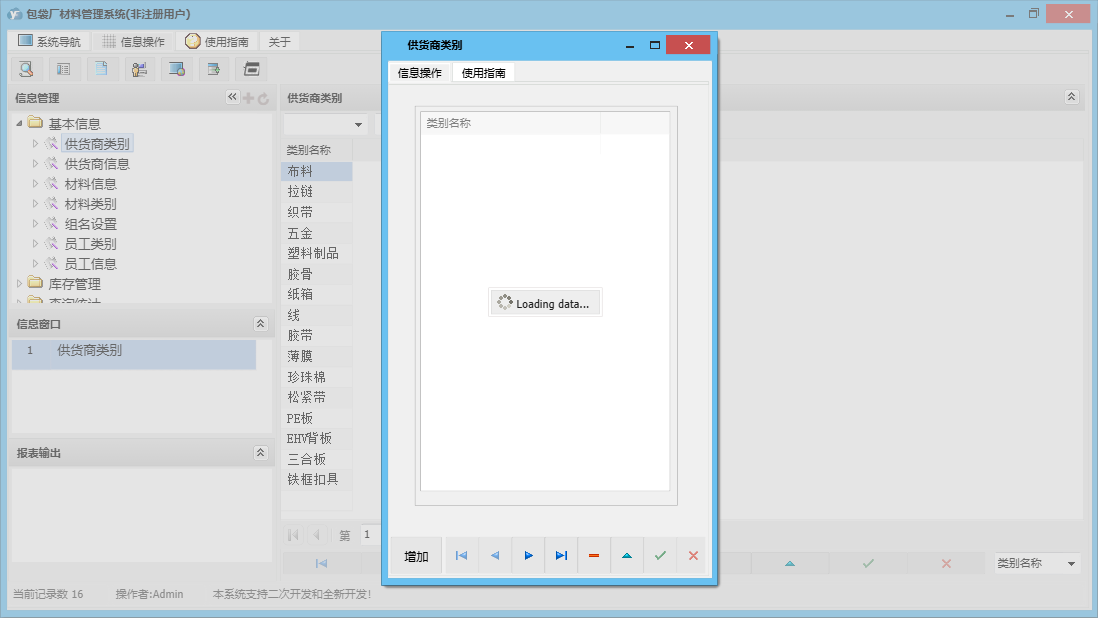Expand the 库存管理 tree folder
Screen dimensions: 1098x618
[x=19, y=284]
